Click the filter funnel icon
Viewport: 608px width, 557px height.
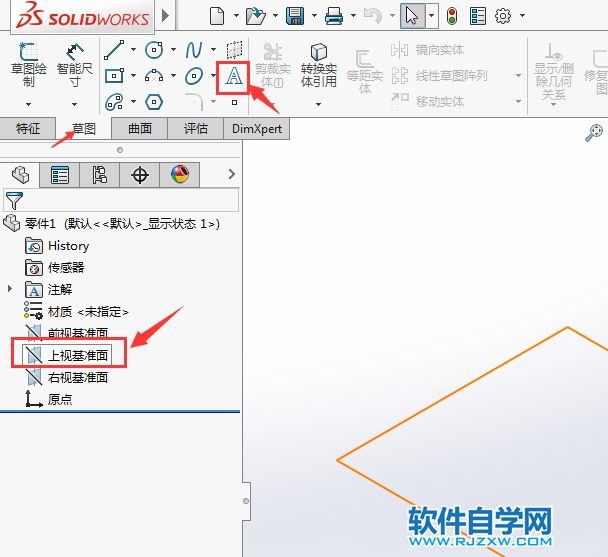click(14, 201)
